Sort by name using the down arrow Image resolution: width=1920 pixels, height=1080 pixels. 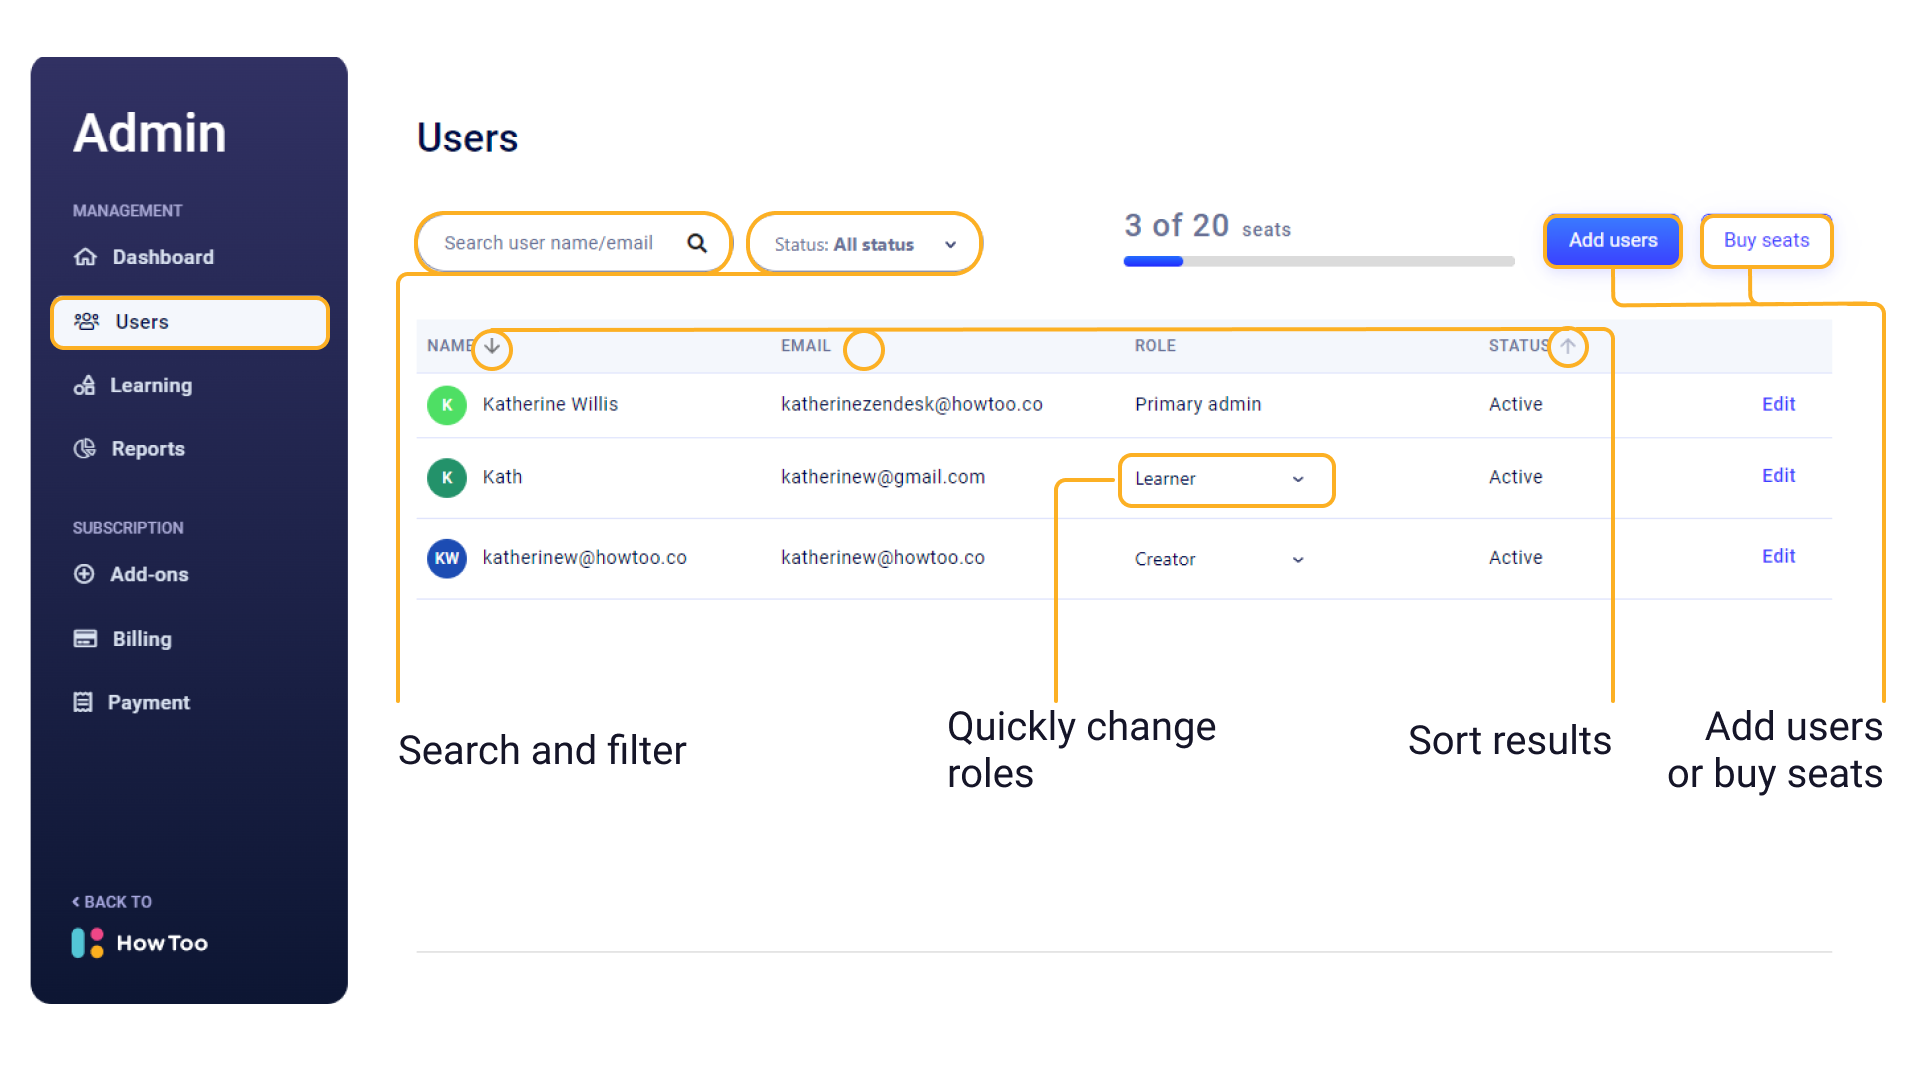pyautogui.click(x=492, y=346)
